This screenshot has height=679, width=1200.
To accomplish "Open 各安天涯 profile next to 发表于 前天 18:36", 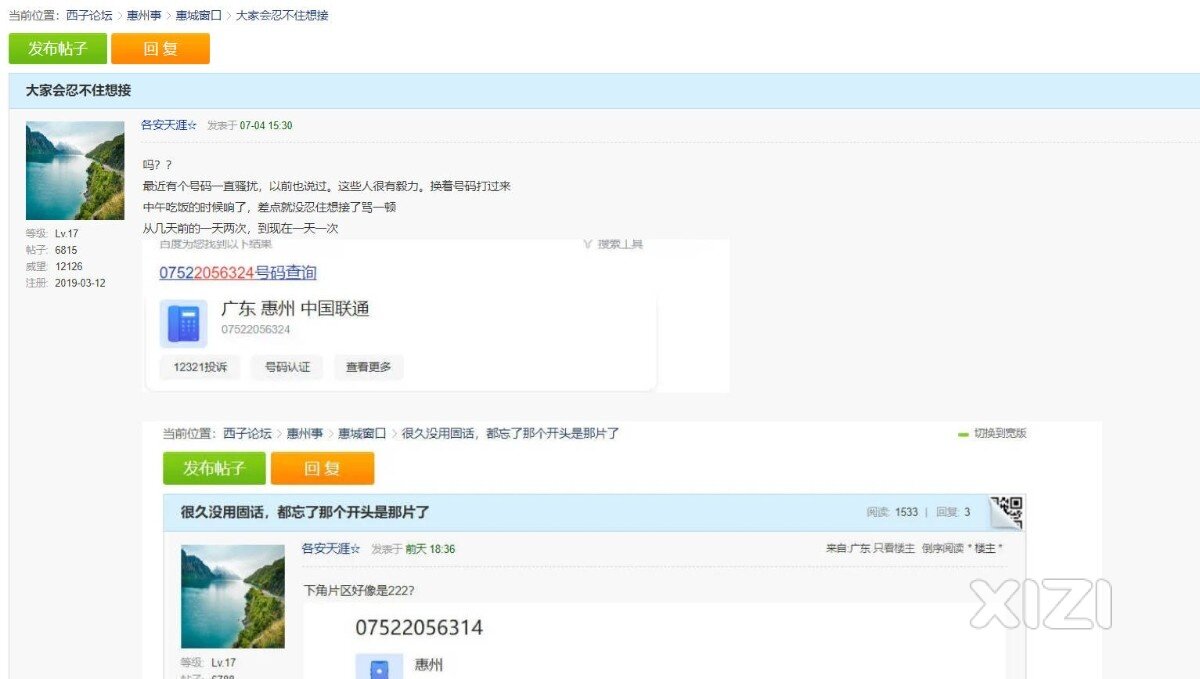I will (x=331, y=549).
